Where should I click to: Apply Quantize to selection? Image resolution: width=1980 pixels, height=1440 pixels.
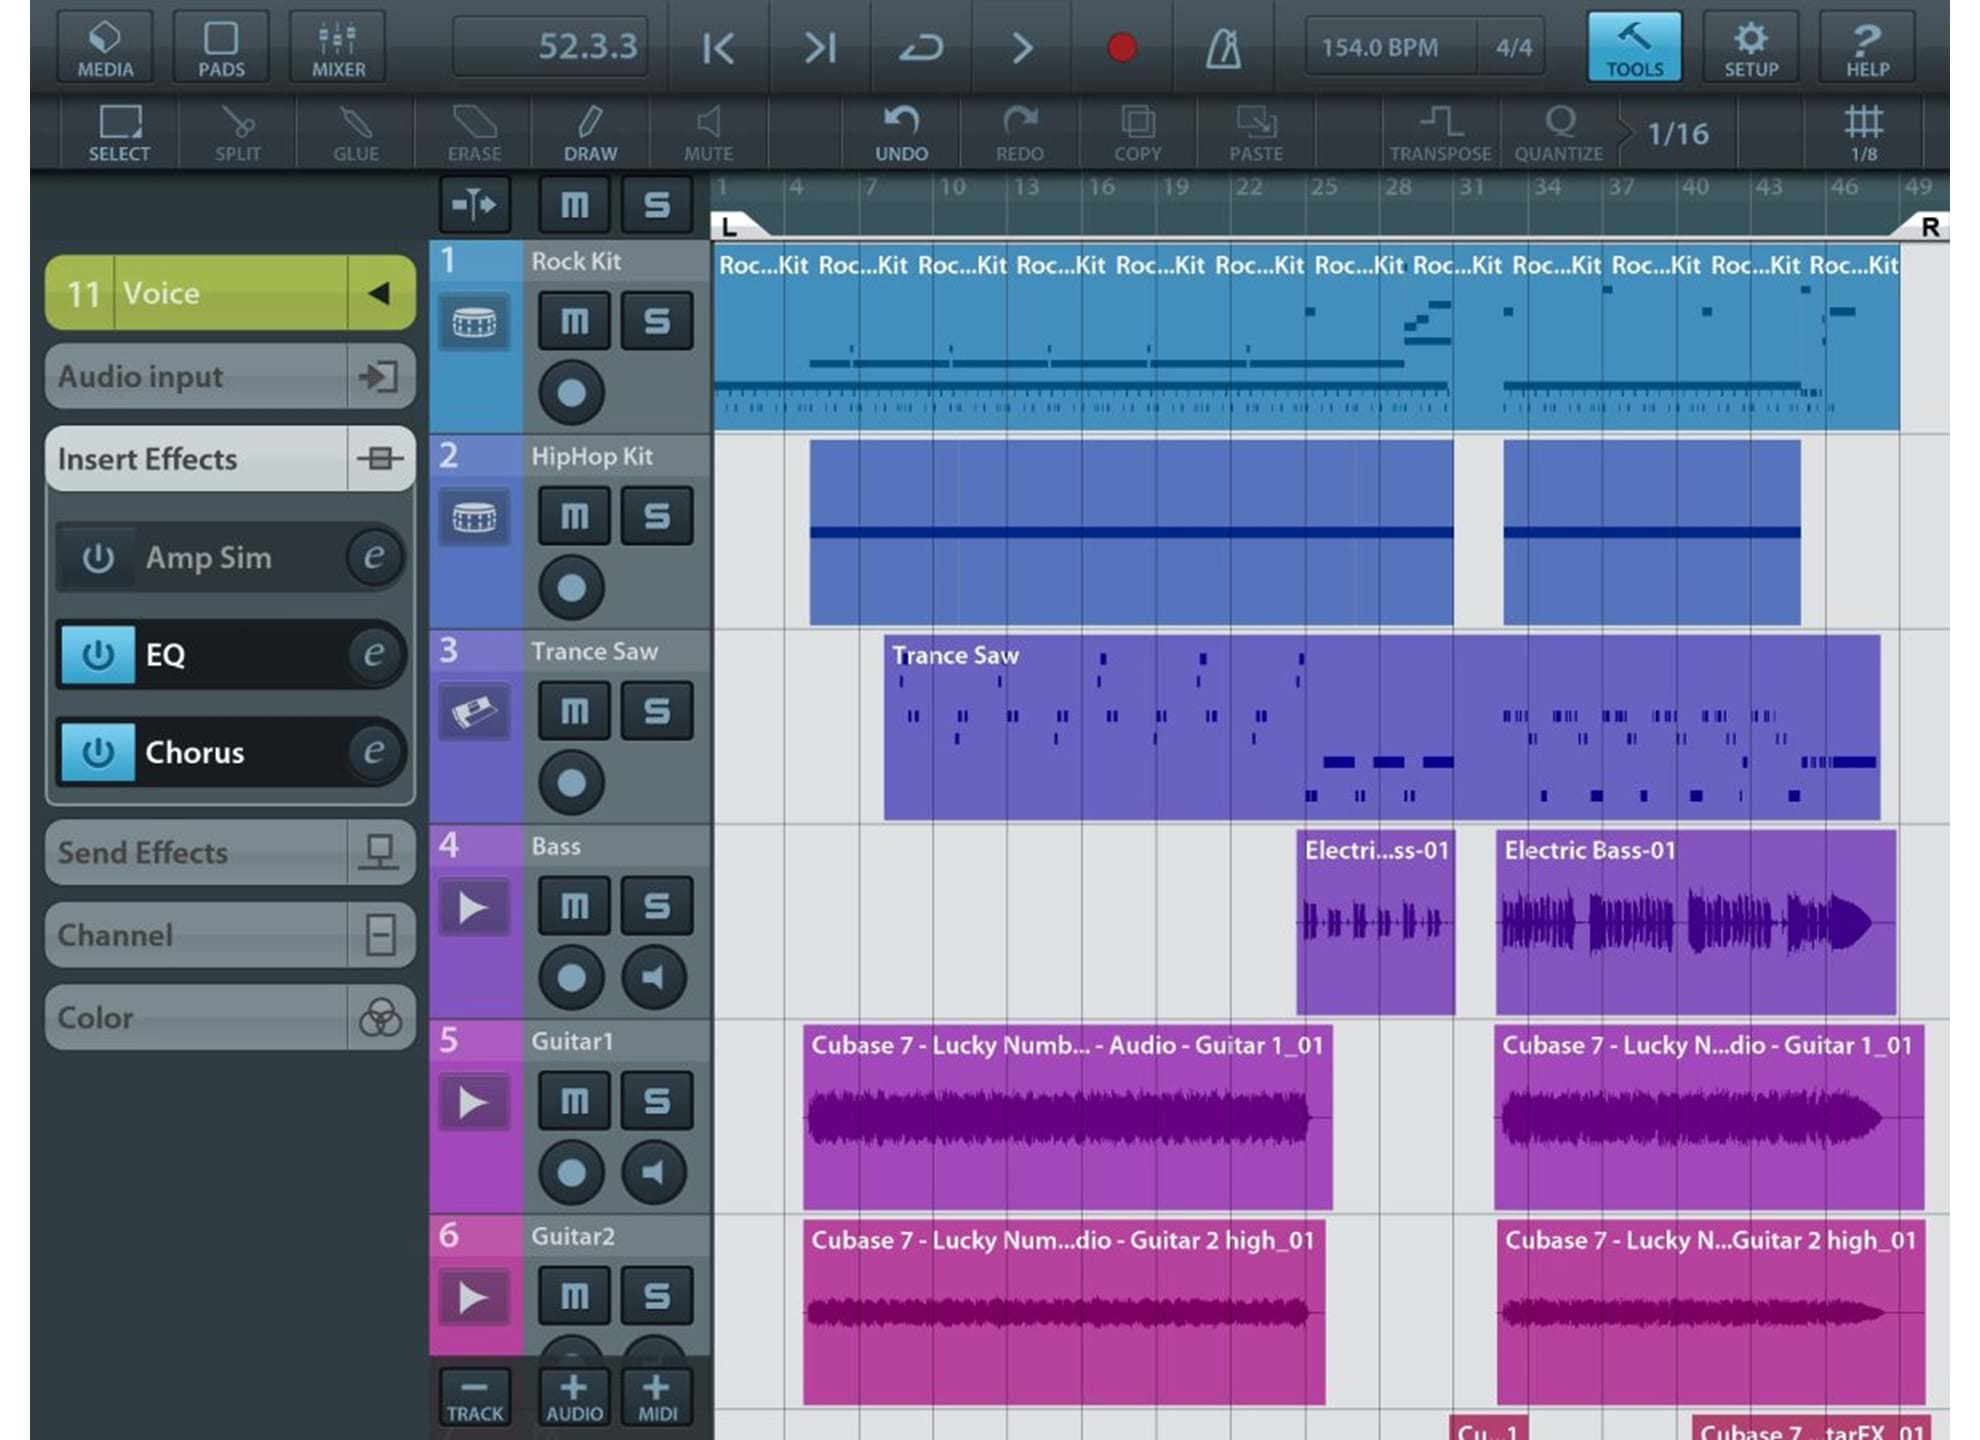point(1558,133)
